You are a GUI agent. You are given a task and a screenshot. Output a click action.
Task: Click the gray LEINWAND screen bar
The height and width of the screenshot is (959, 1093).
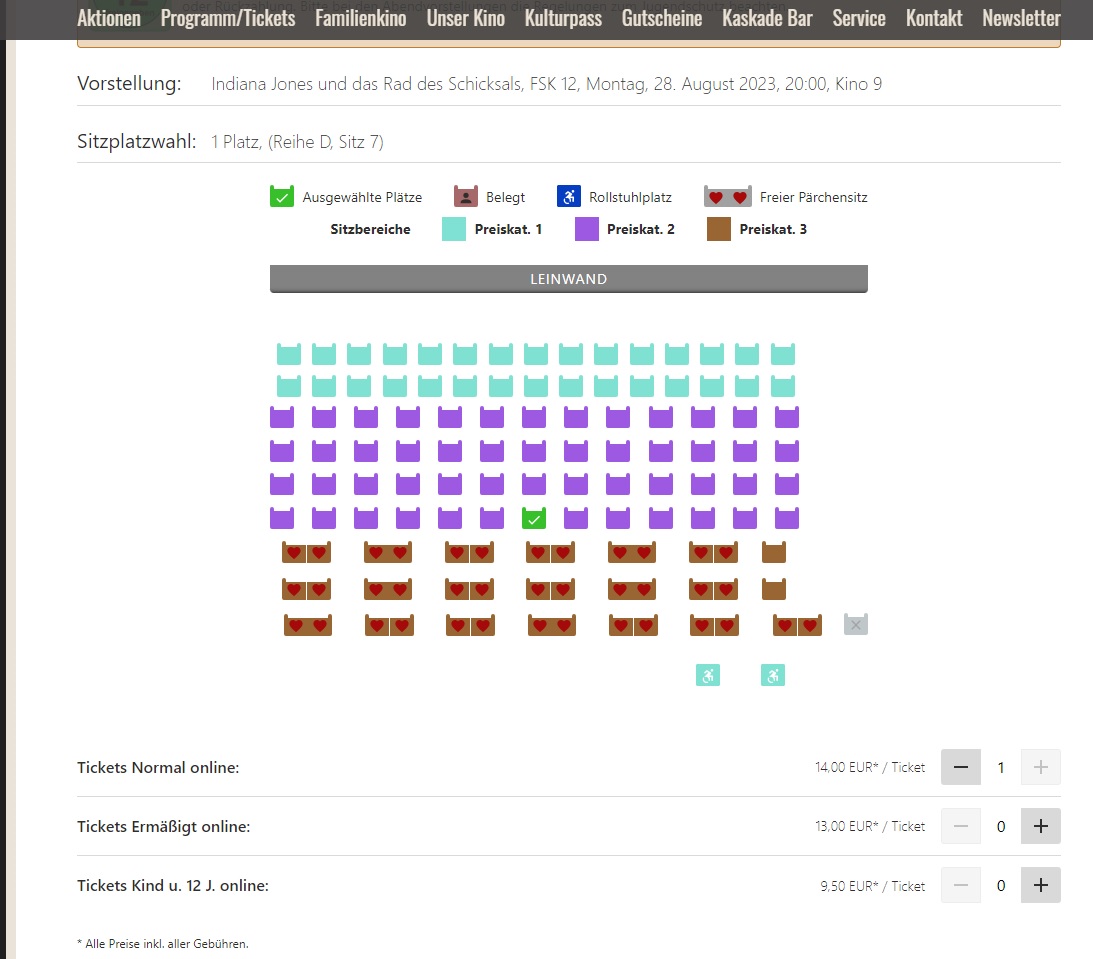(x=568, y=279)
